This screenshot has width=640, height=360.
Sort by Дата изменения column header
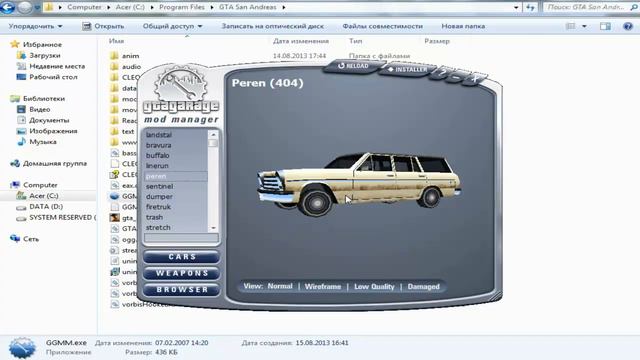(x=301, y=41)
